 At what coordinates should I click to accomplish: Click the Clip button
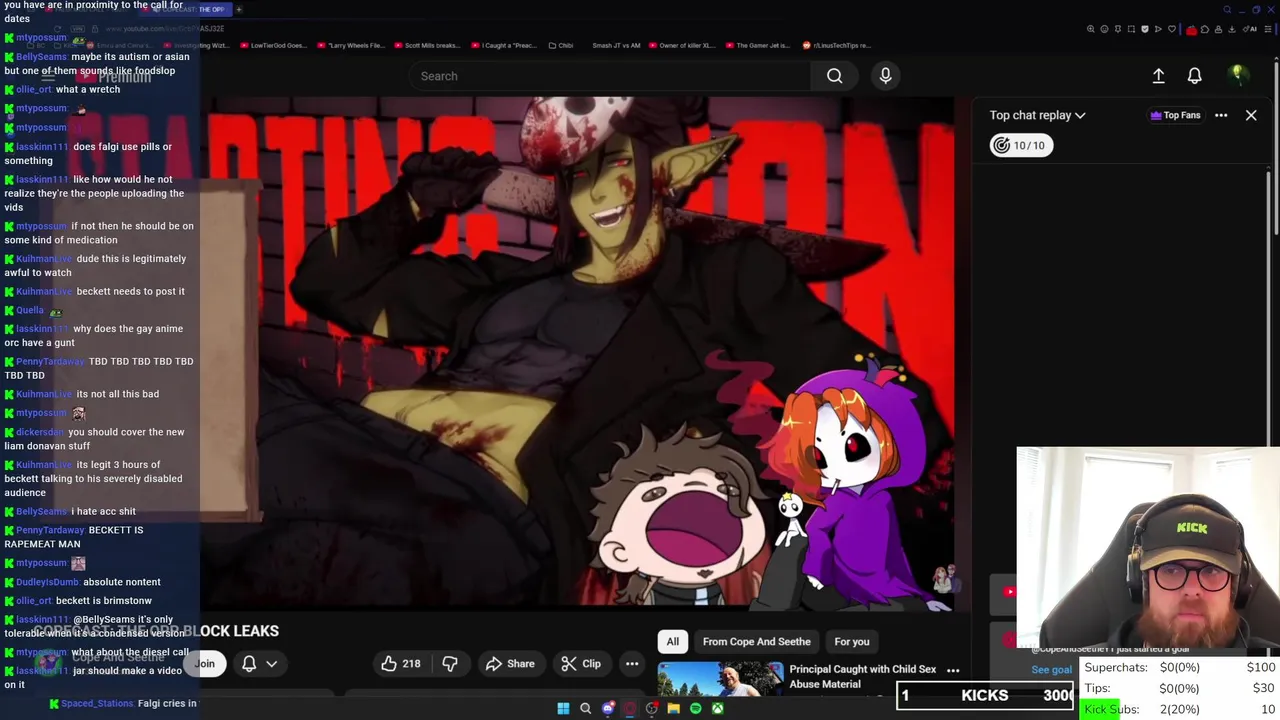tap(581, 663)
